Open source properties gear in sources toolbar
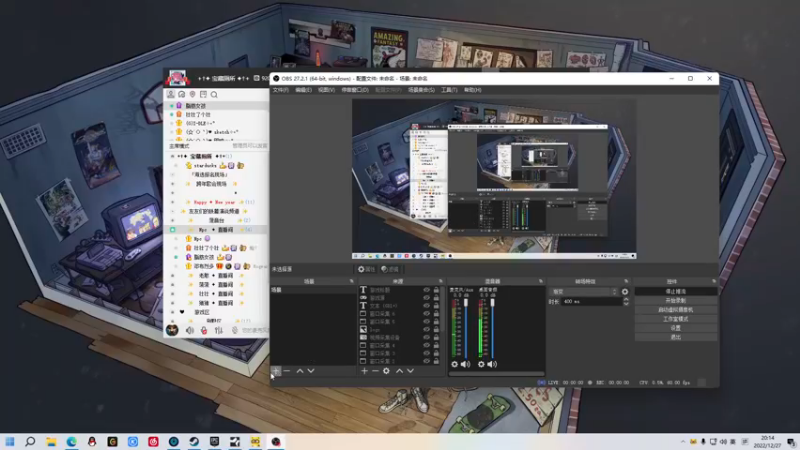Image resolution: width=800 pixels, height=450 pixels. [386, 371]
